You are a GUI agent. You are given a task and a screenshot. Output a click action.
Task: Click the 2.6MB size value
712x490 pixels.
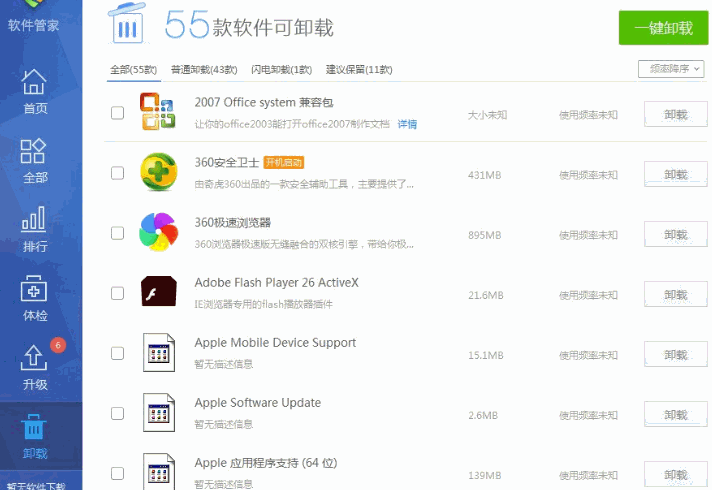pyautogui.click(x=483, y=415)
